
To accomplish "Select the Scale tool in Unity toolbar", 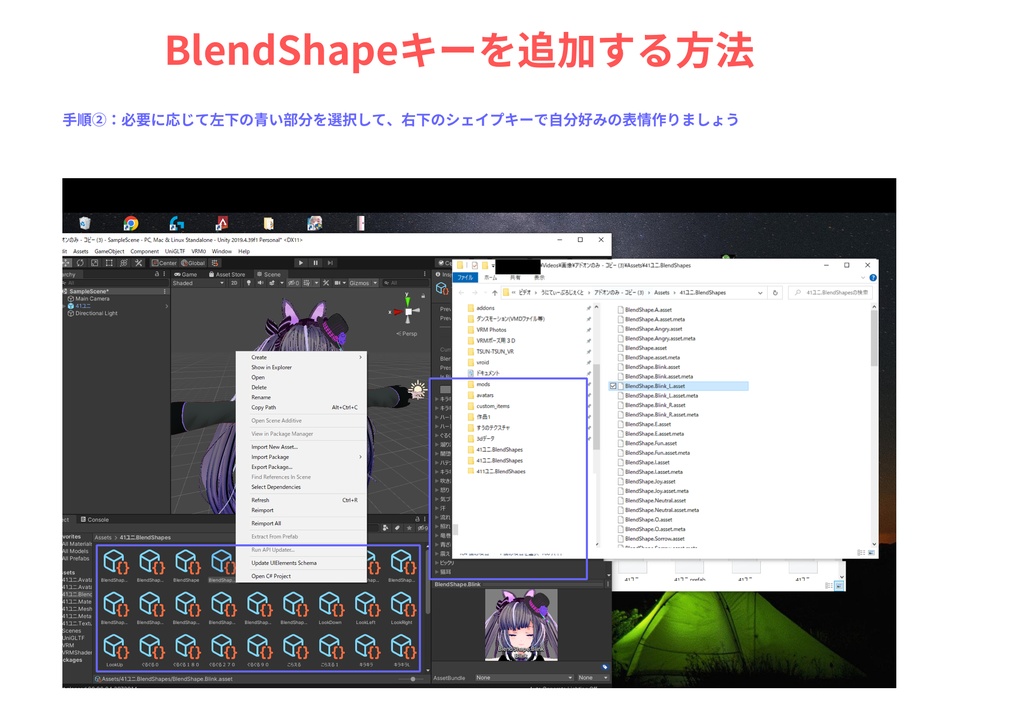I will (94, 262).
